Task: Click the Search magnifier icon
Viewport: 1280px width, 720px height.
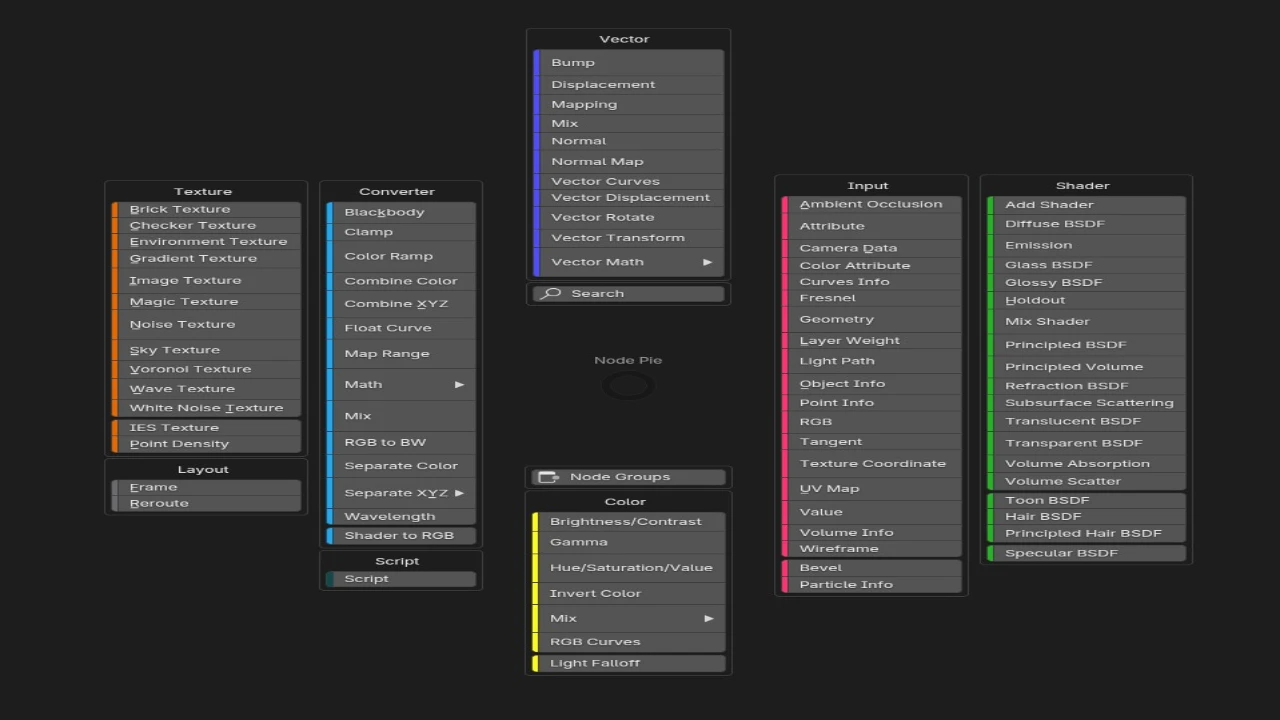Action: tap(549, 294)
